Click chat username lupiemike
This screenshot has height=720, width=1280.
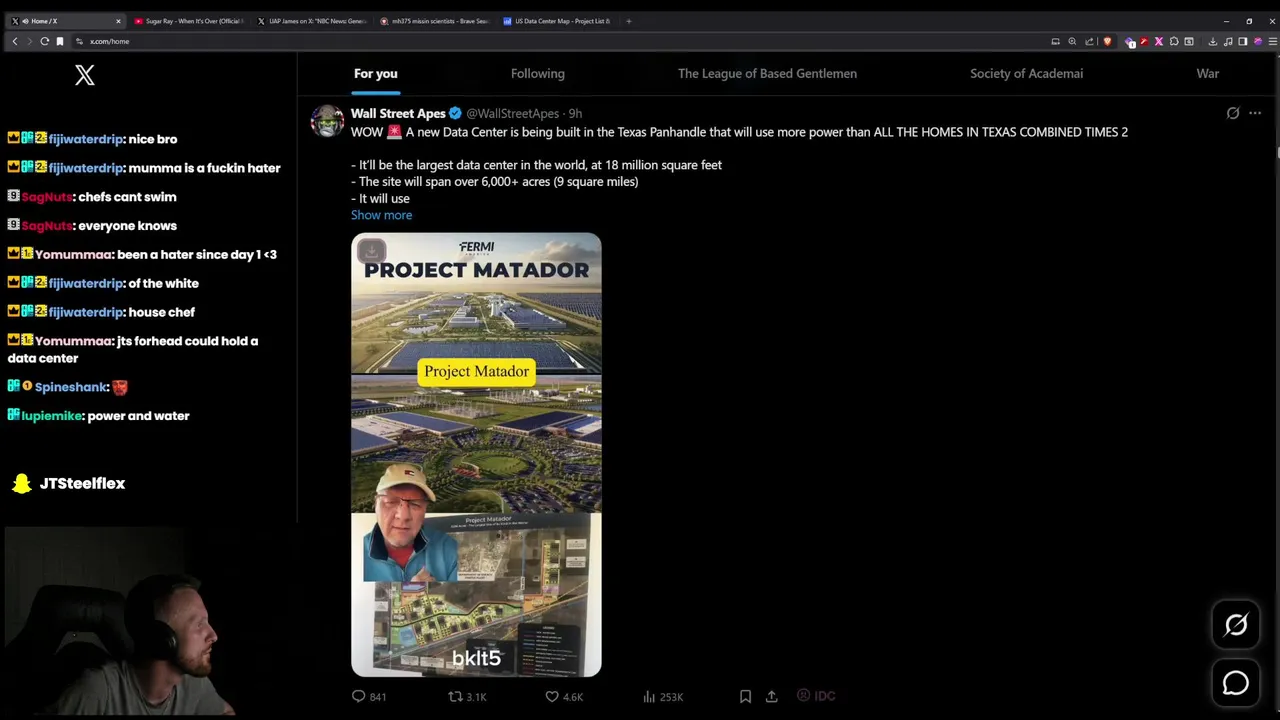click(x=51, y=416)
